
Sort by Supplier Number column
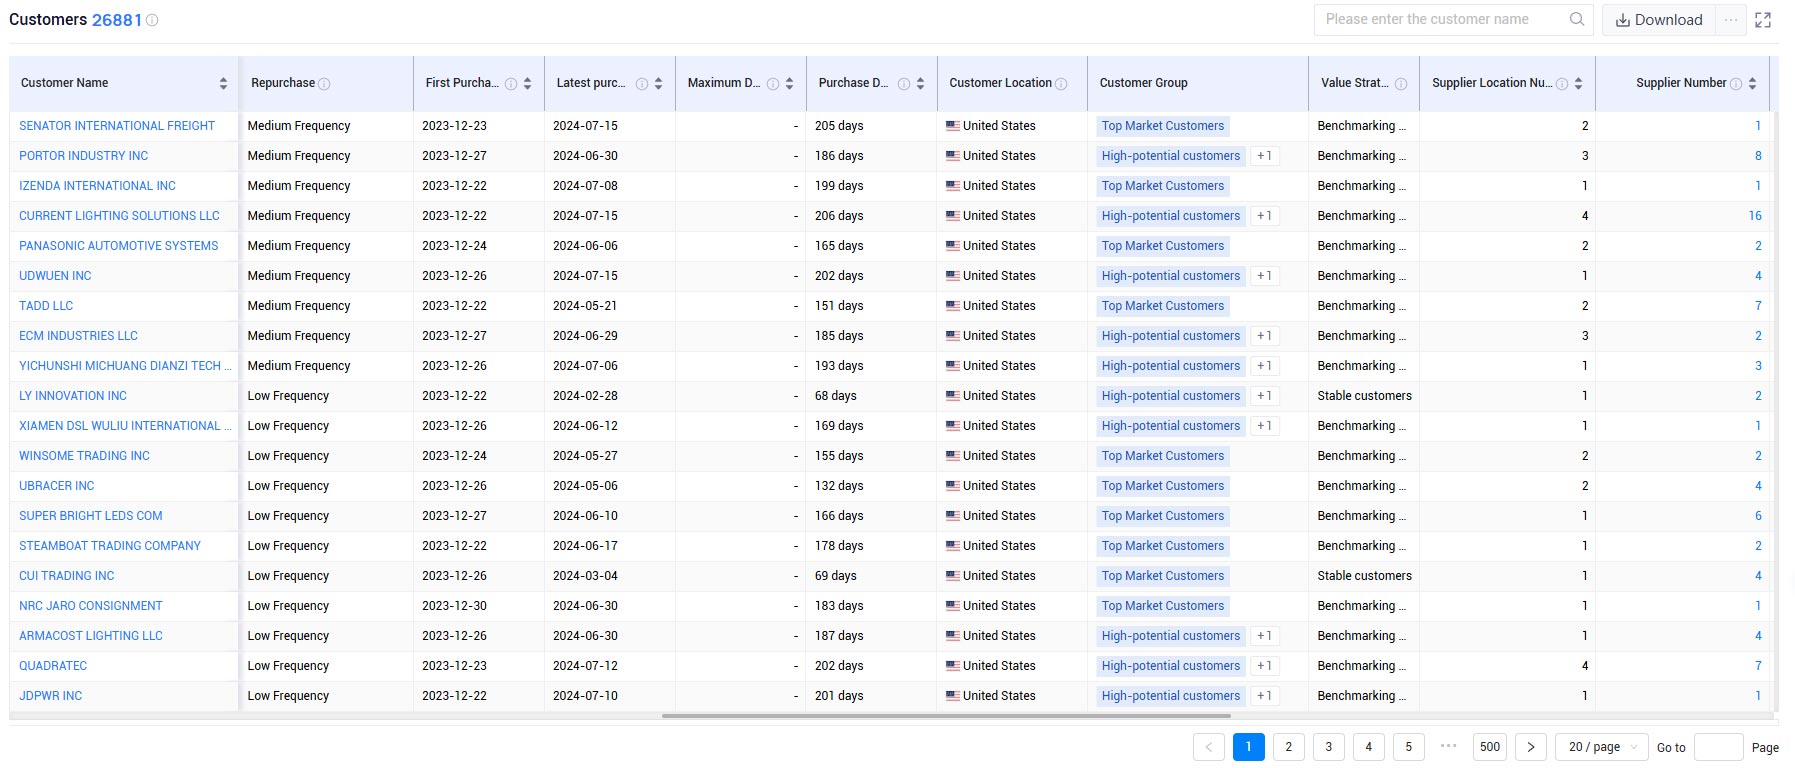(1752, 84)
